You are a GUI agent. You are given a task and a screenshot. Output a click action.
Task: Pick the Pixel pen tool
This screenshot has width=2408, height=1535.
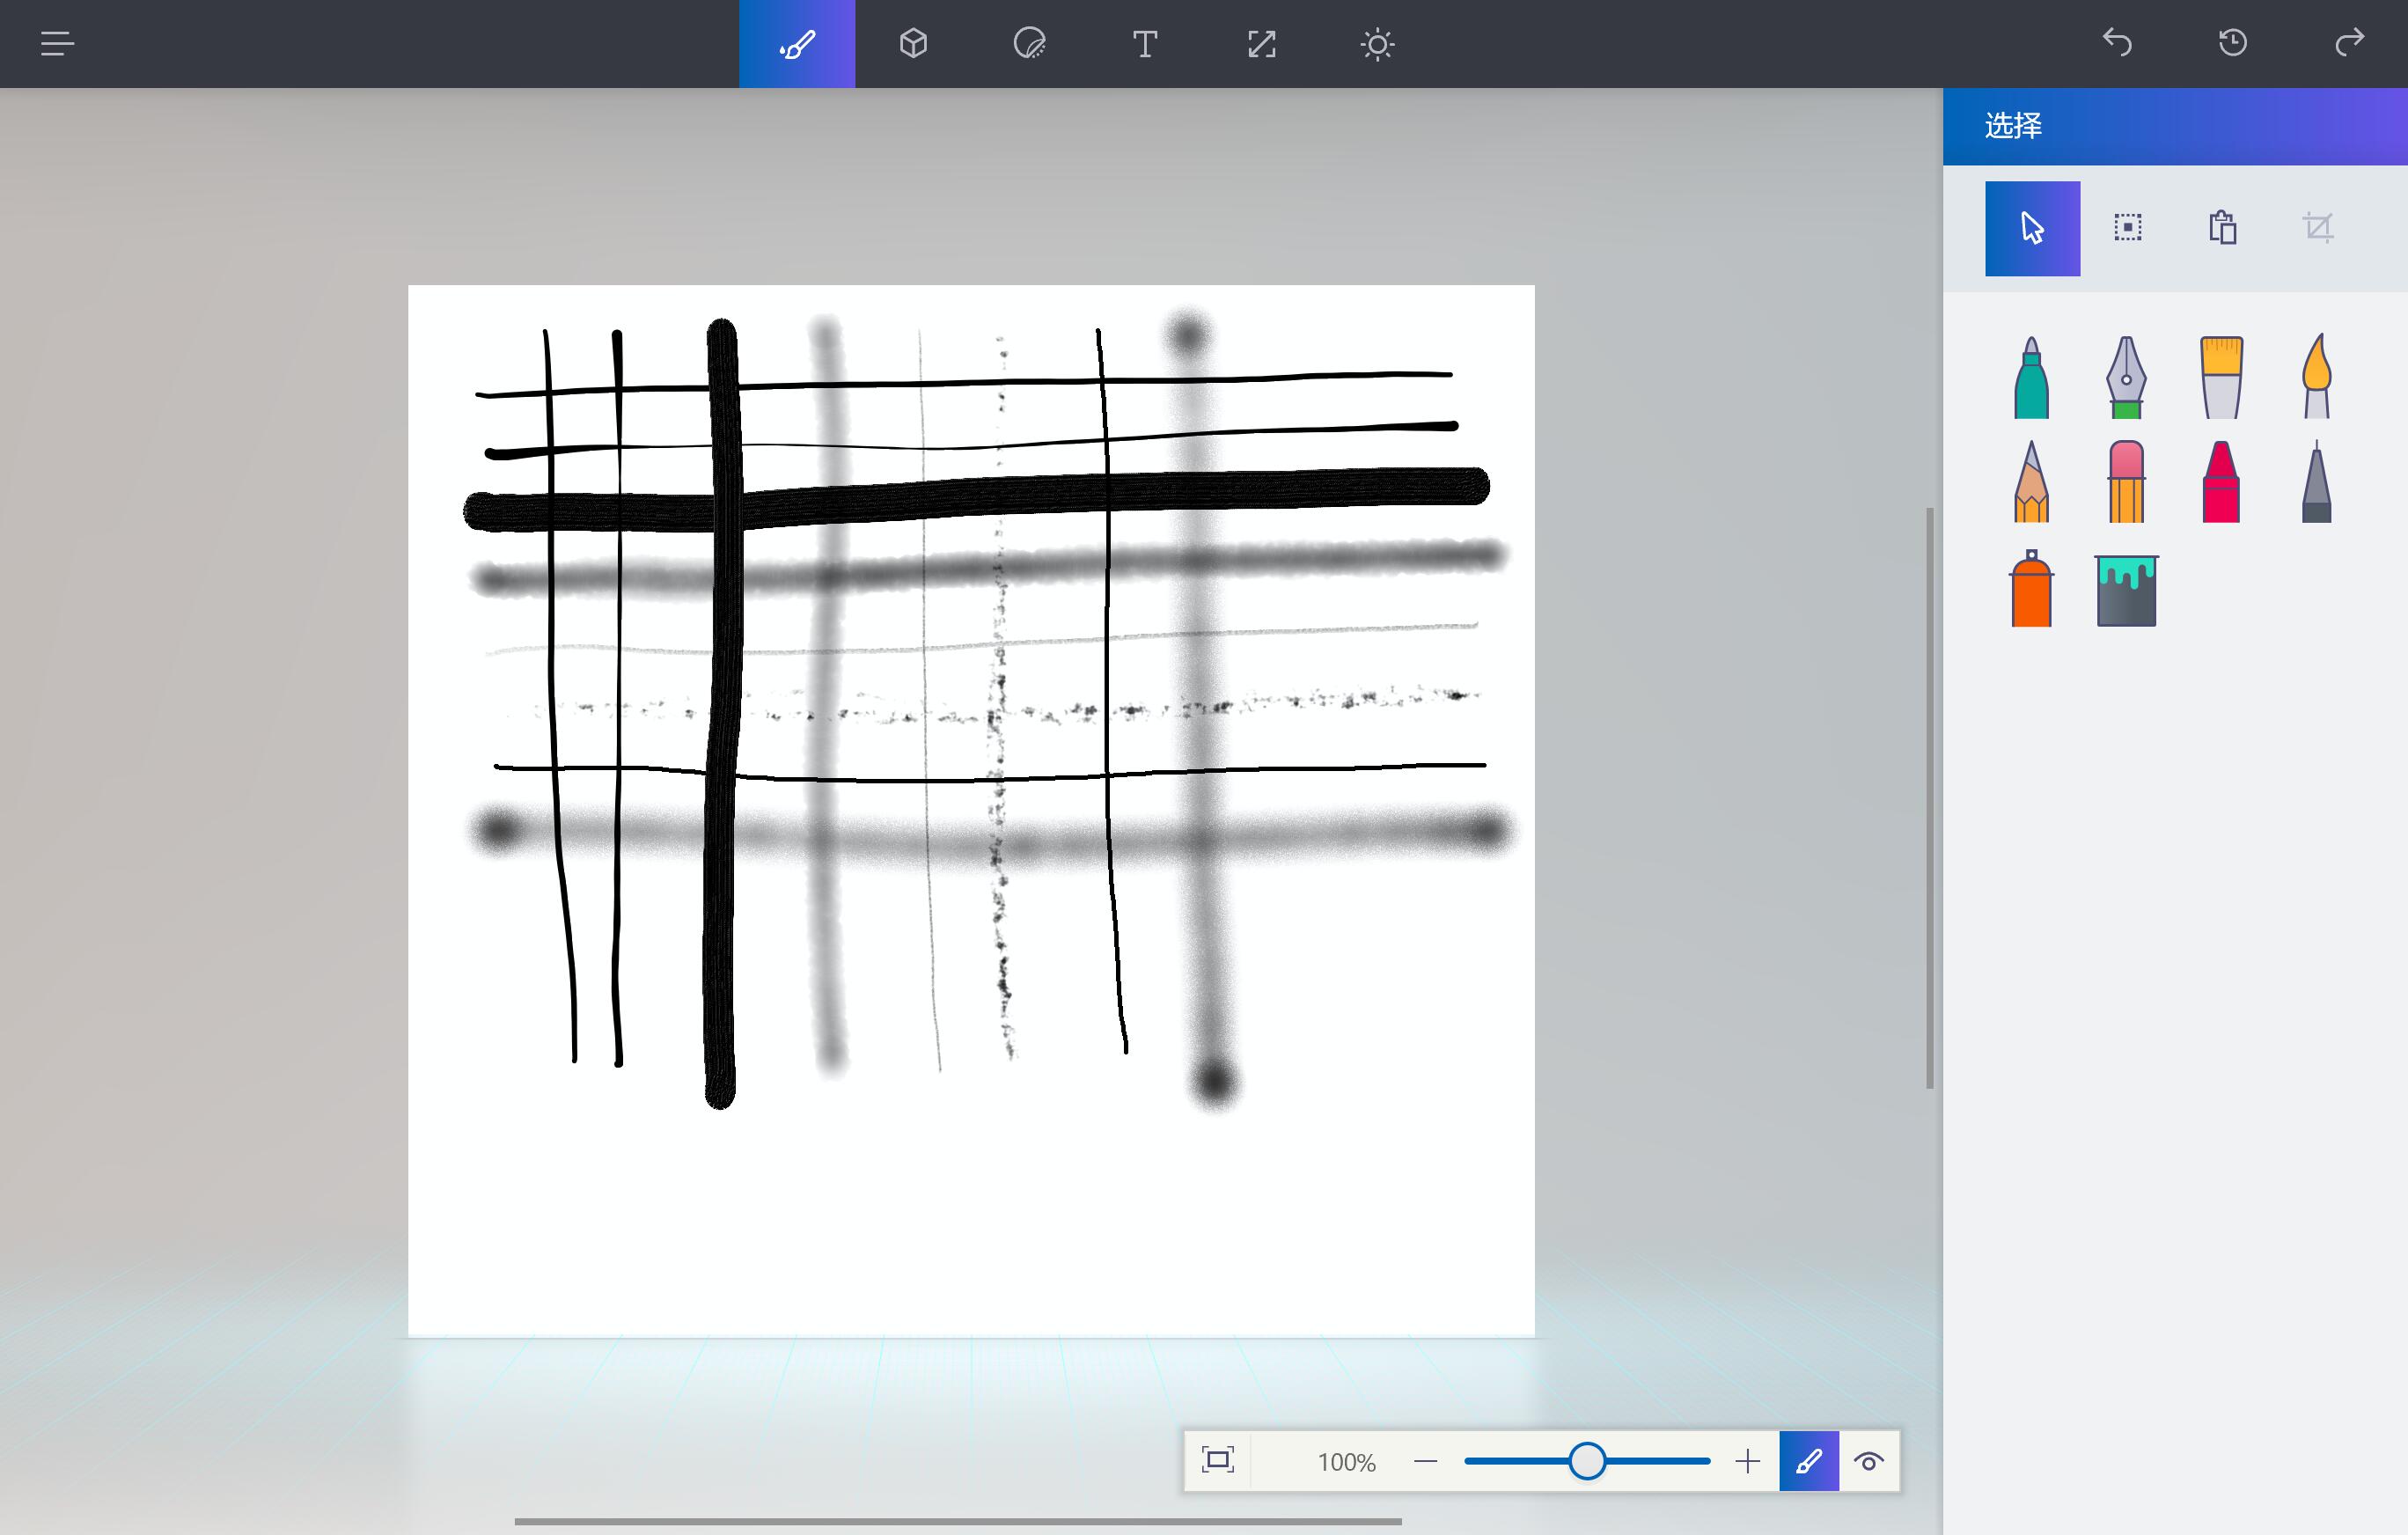pyautogui.click(x=2316, y=483)
